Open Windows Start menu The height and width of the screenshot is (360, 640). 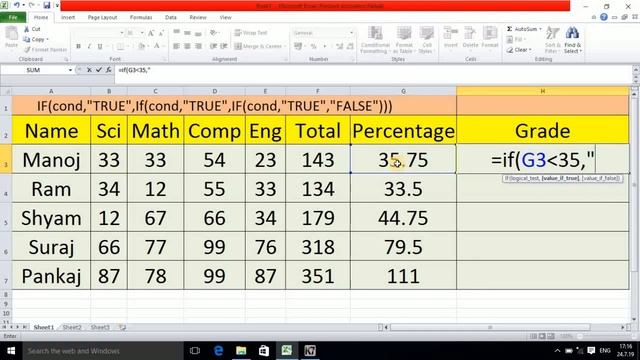pos(11,351)
